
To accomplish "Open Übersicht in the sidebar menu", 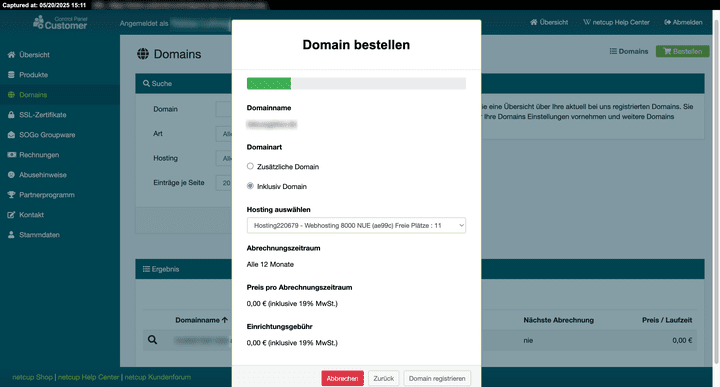I will 34,55.
